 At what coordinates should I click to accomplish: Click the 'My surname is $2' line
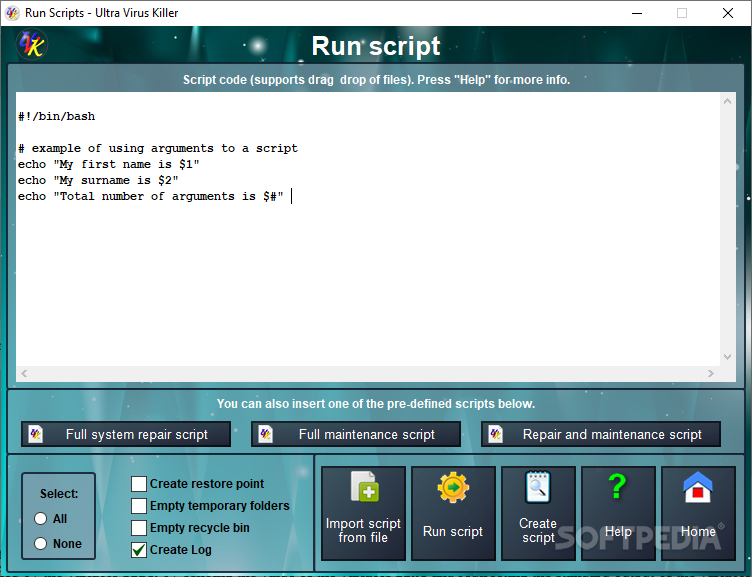98,180
